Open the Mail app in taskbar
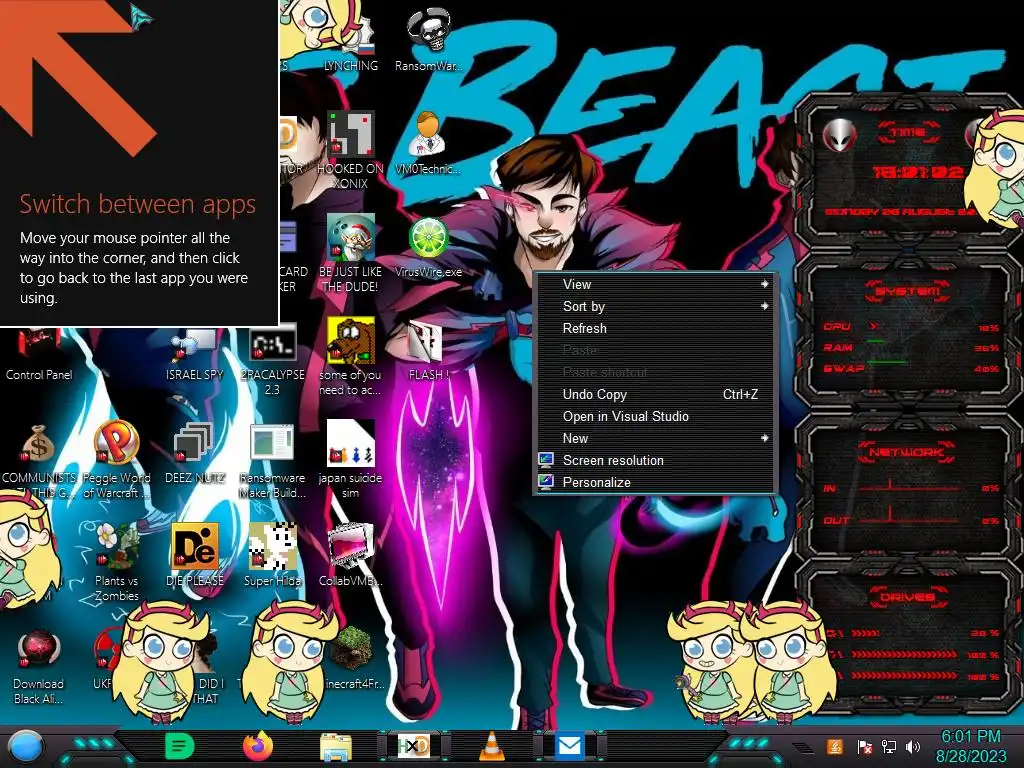Image resolution: width=1024 pixels, height=768 pixels. tap(570, 746)
